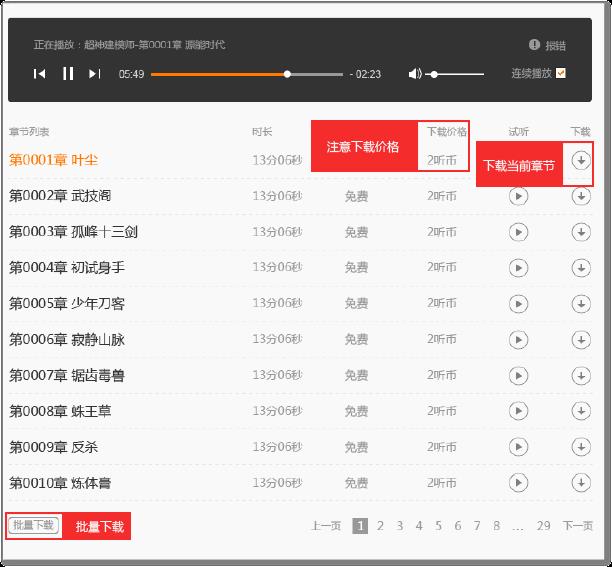Download 第0003章 孤峰十三剑
This screenshot has width=612, height=567.
tap(581, 232)
